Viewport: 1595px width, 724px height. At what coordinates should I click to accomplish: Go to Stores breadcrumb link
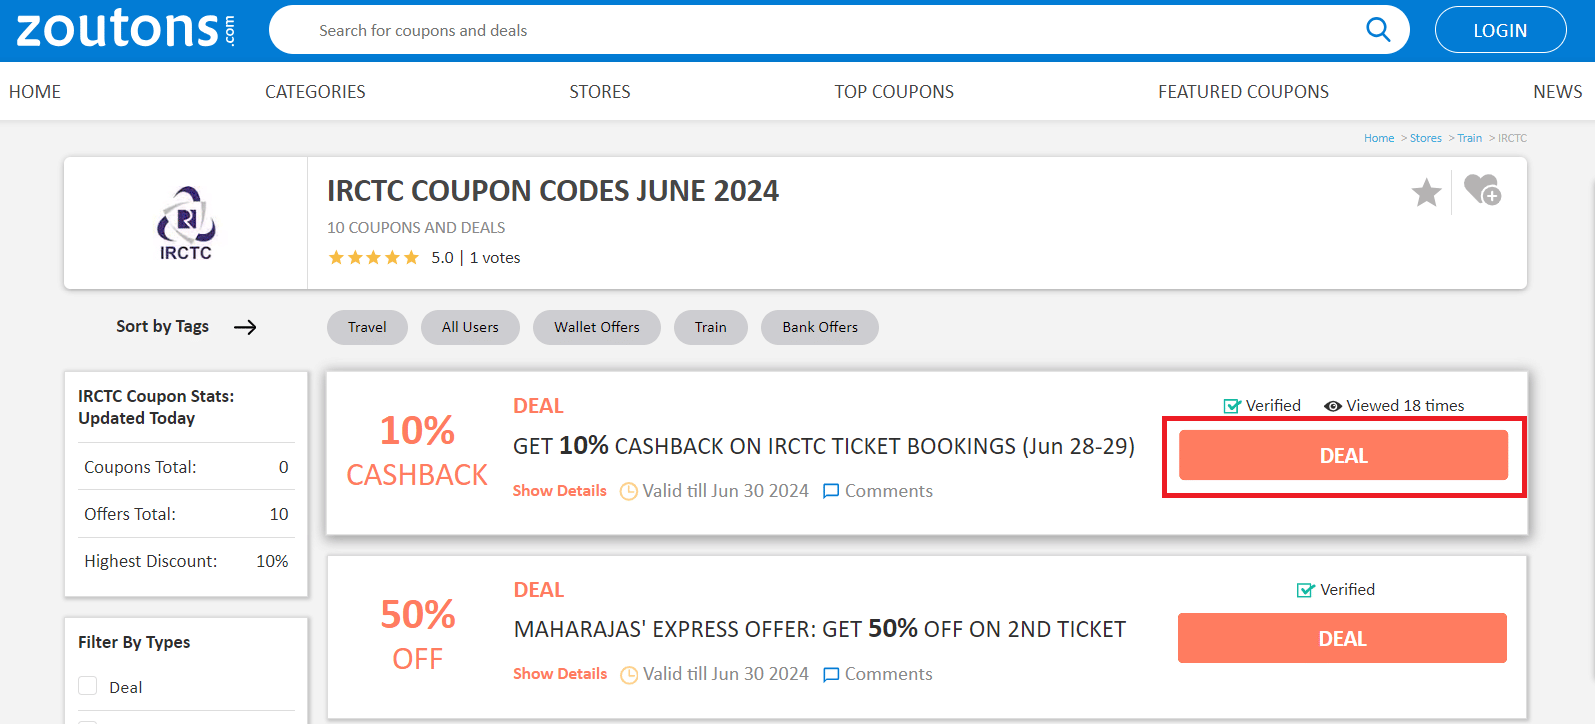coord(1426,138)
